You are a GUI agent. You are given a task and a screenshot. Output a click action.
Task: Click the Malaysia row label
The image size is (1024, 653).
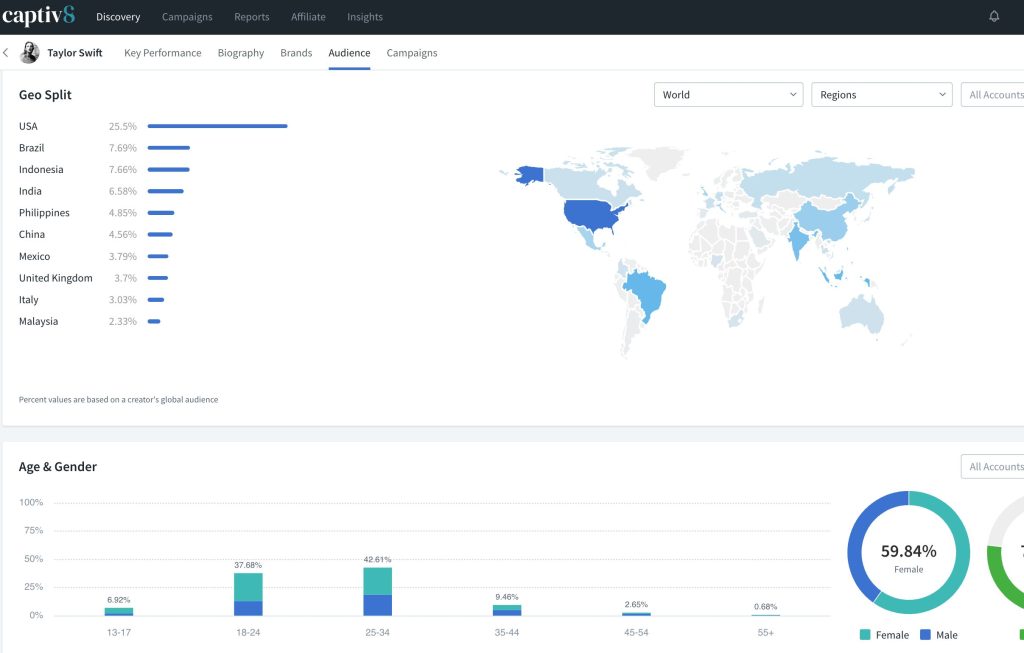(39, 321)
